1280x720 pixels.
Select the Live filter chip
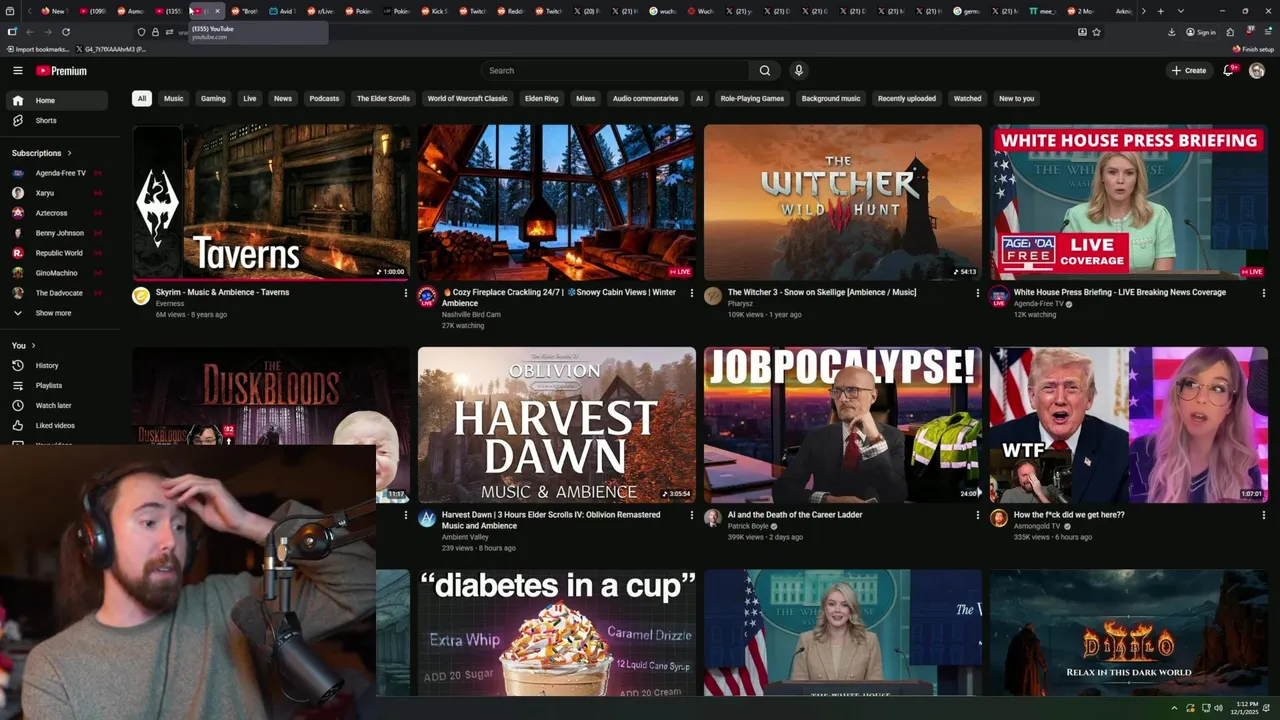pyautogui.click(x=250, y=98)
